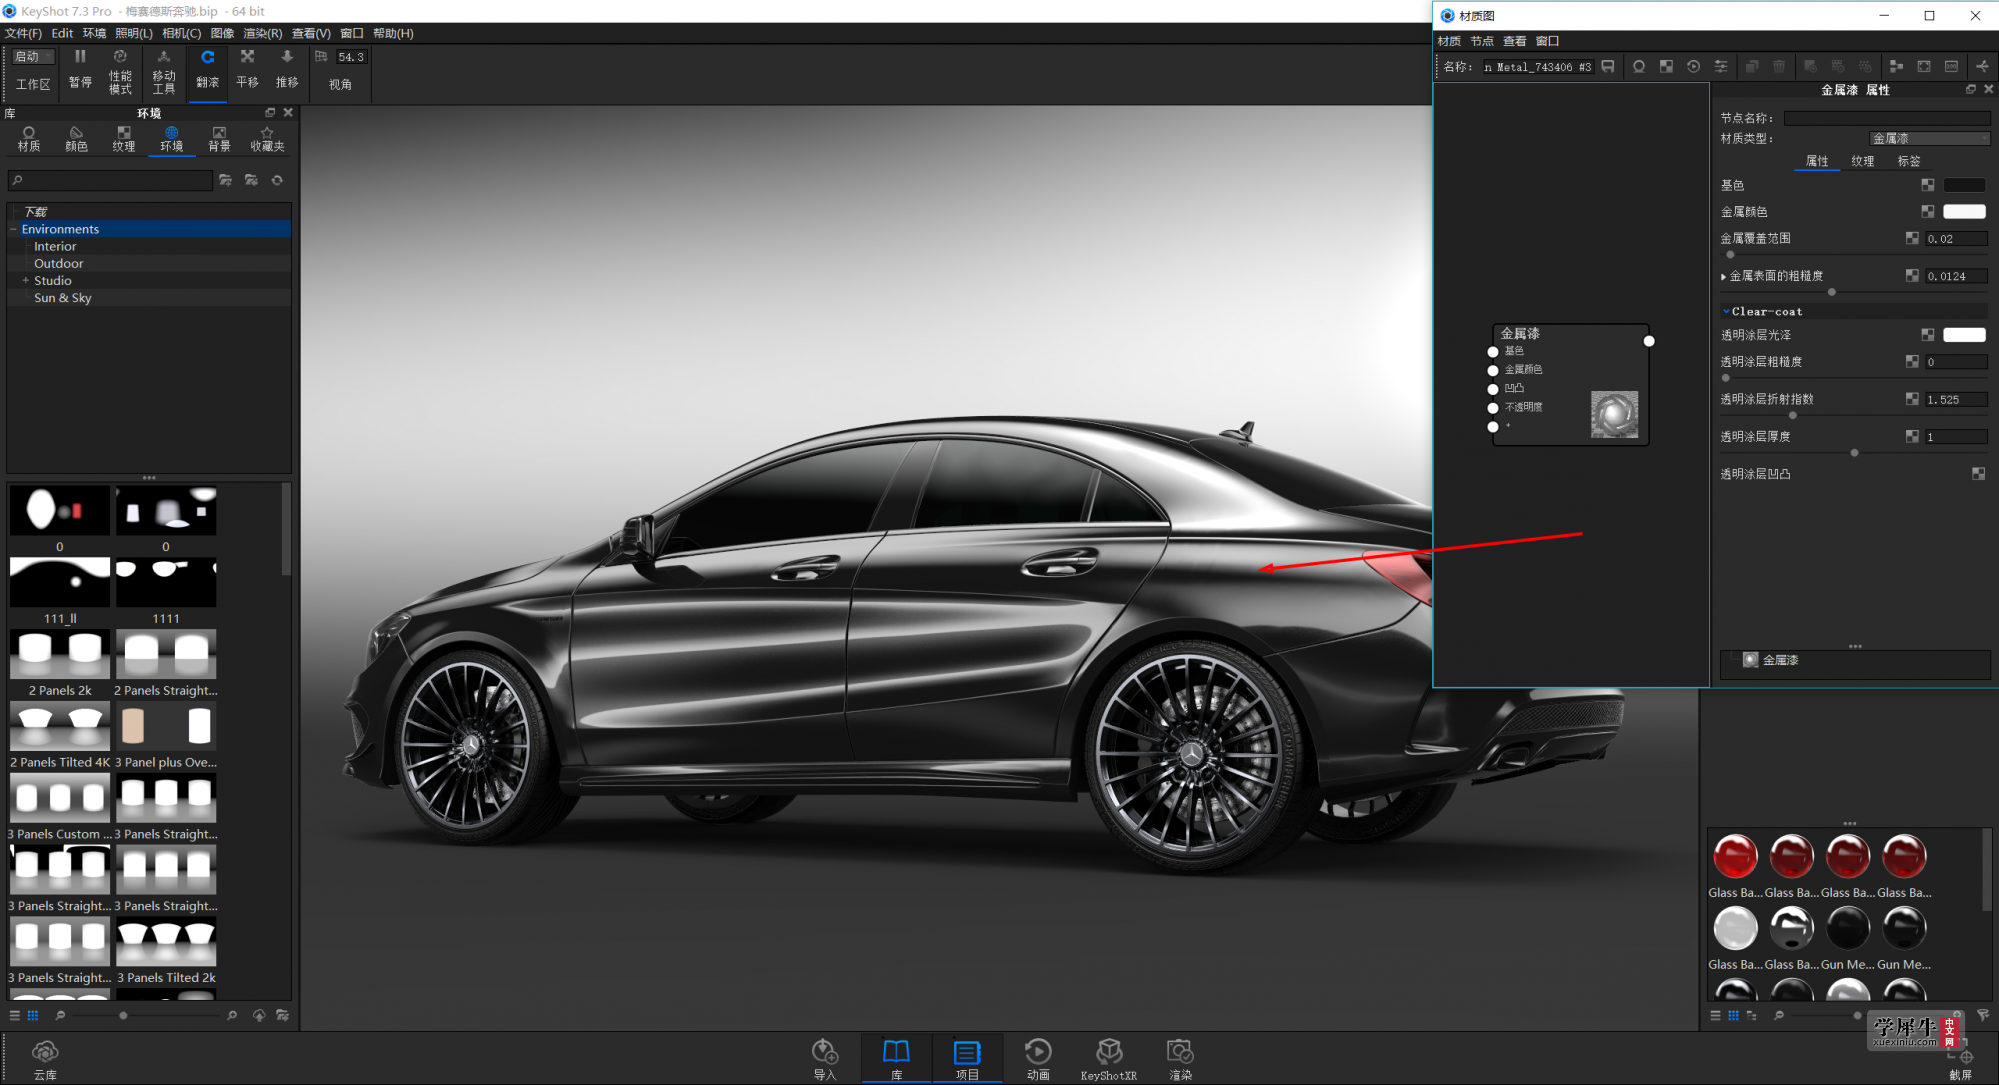Open the Cloud library (云库)
Screen dimensions: 1999x1085
click(45, 1059)
